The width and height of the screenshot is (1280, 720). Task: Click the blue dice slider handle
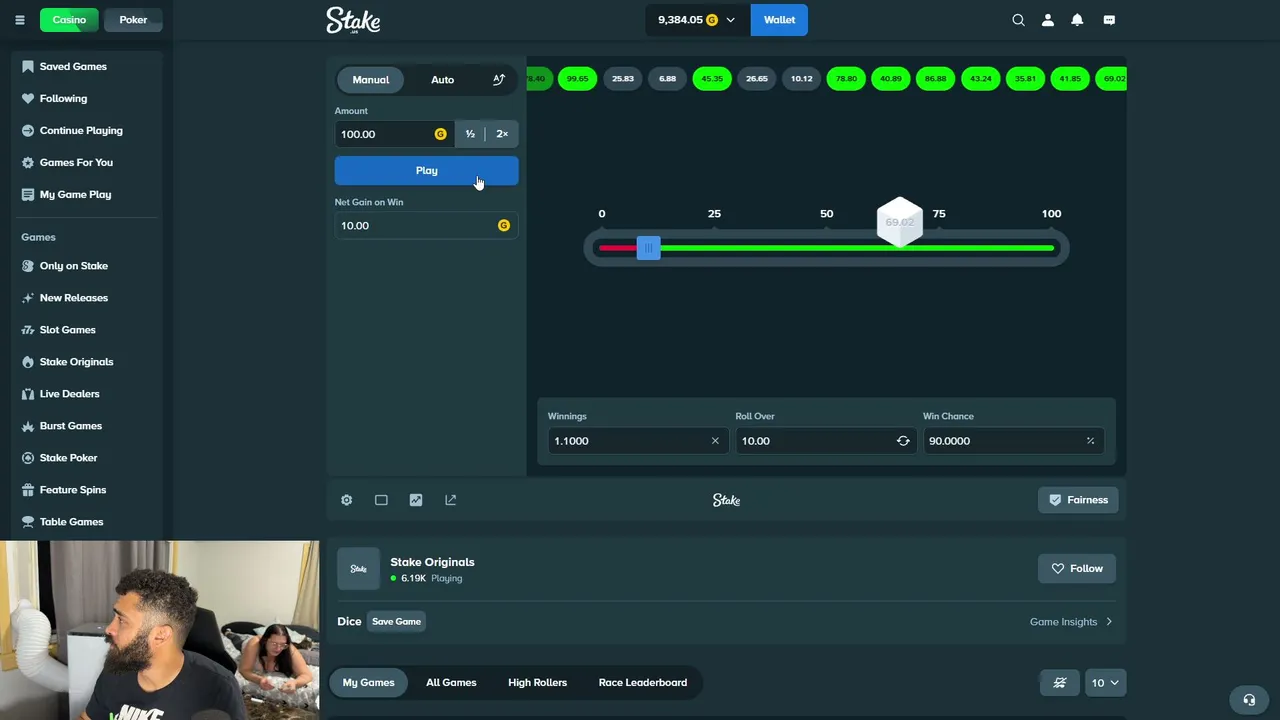pos(648,248)
